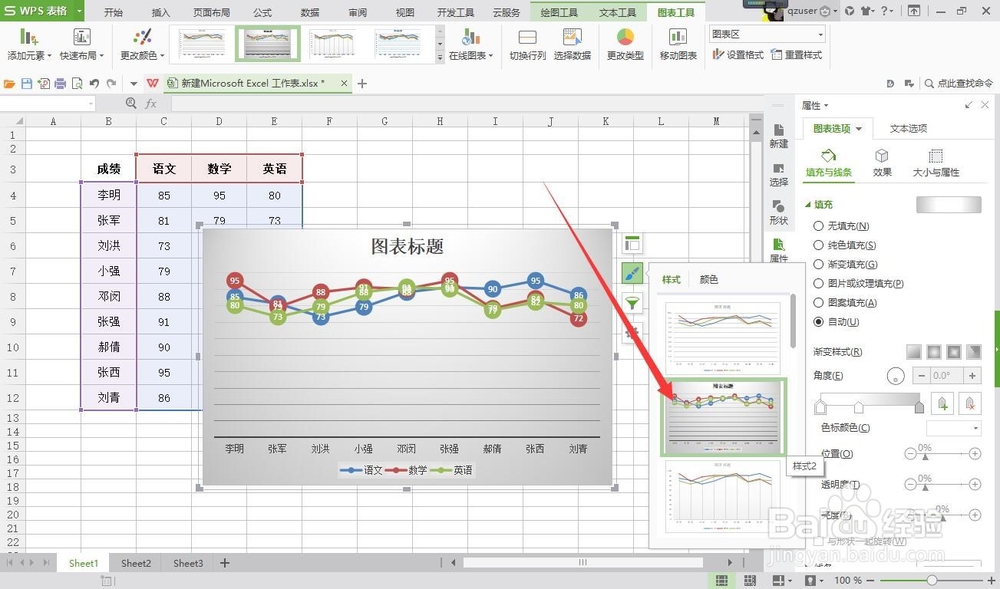Click the save icon in quick toolbar
This screenshot has width=1000, height=589.
pyautogui.click(x=27, y=84)
